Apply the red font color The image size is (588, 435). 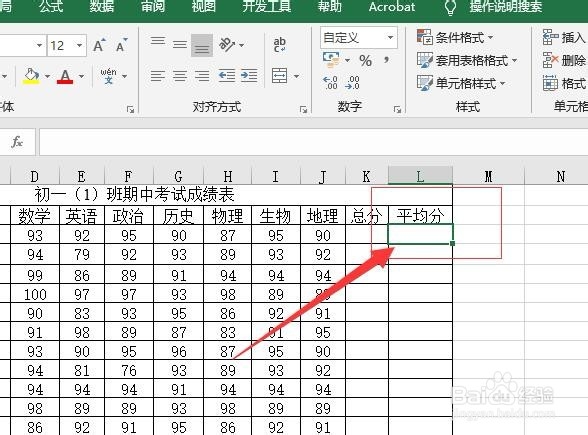pyautogui.click(x=65, y=76)
